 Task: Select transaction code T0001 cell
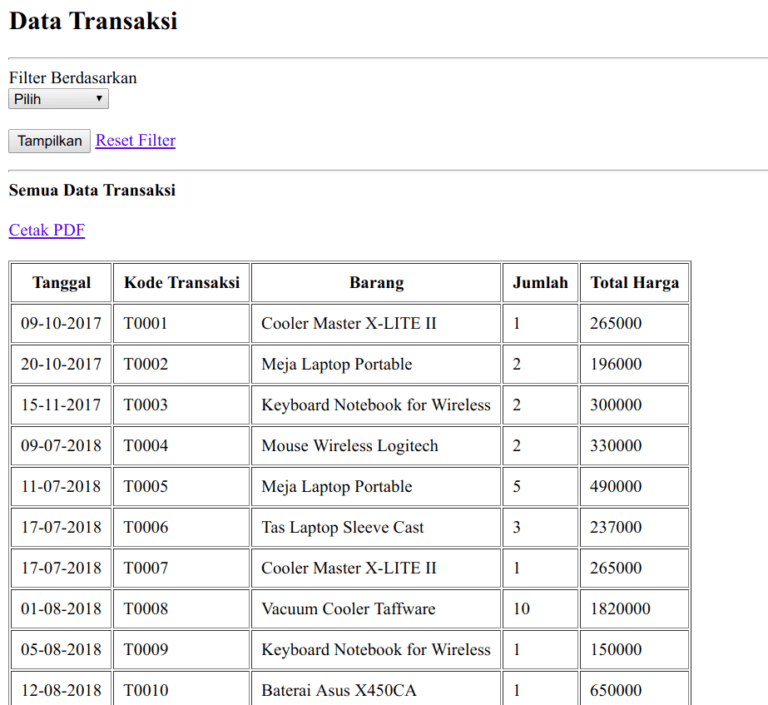(181, 323)
